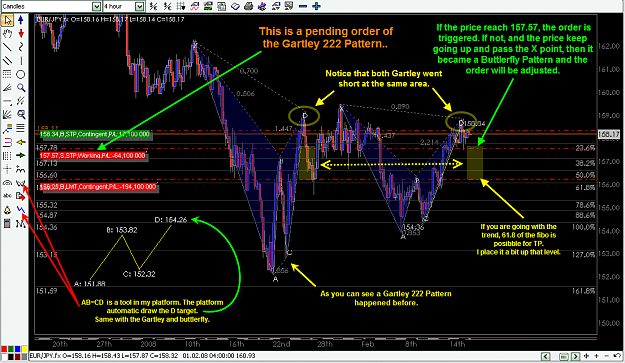Select the arrow pointer tool

pyautogui.click(x=7, y=20)
